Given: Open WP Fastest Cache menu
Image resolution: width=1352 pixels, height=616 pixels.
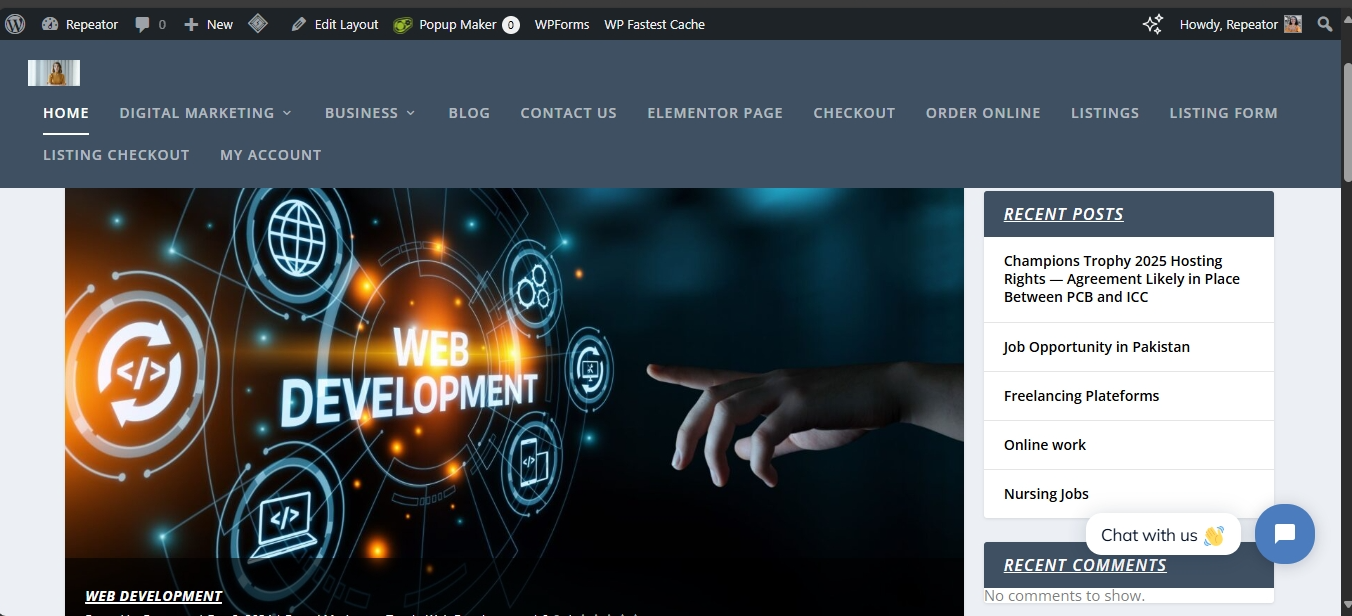Looking at the screenshot, I should click(654, 24).
